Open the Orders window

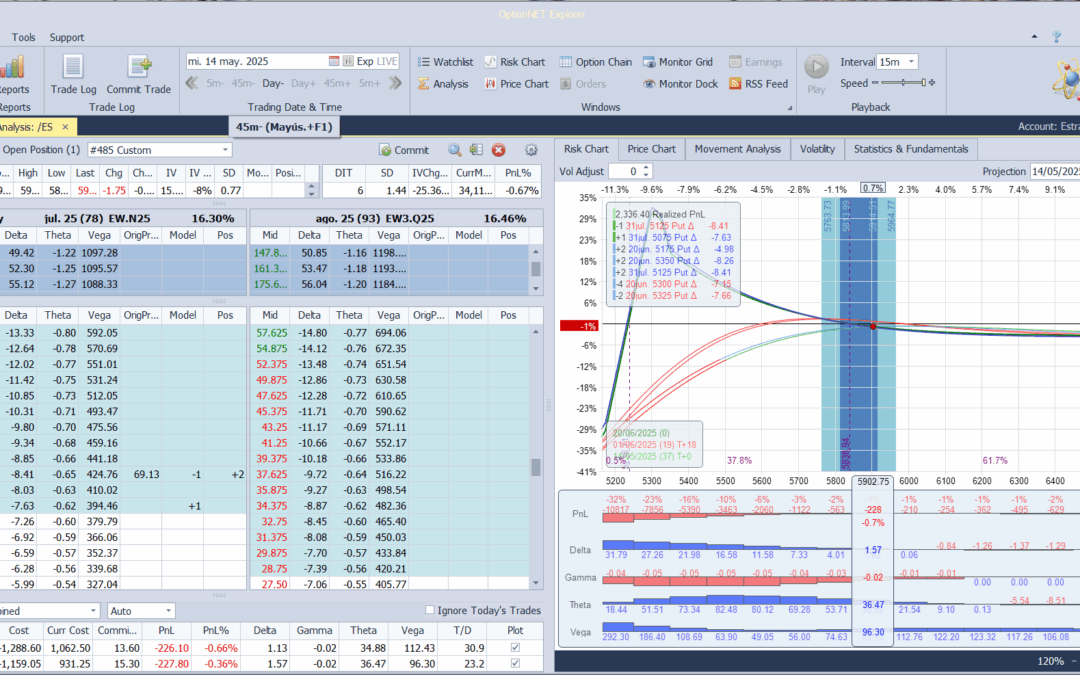coord(583,84)
